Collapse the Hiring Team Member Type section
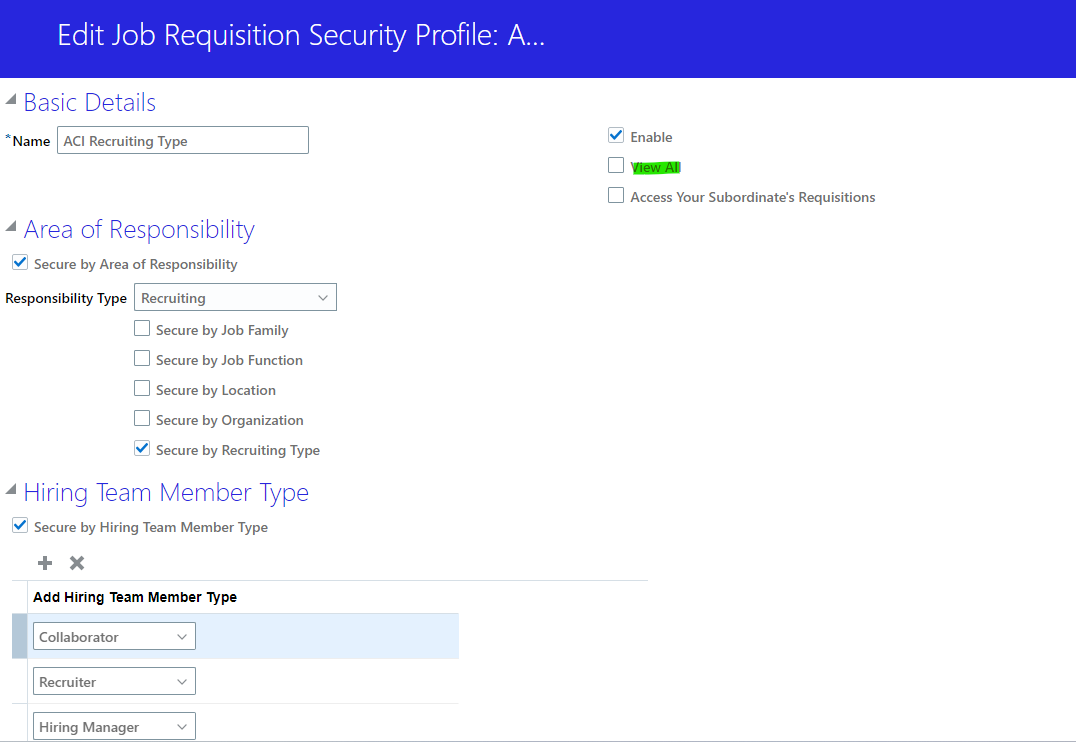The width and height of the screenshot is (1076, 742). (10, 490)
